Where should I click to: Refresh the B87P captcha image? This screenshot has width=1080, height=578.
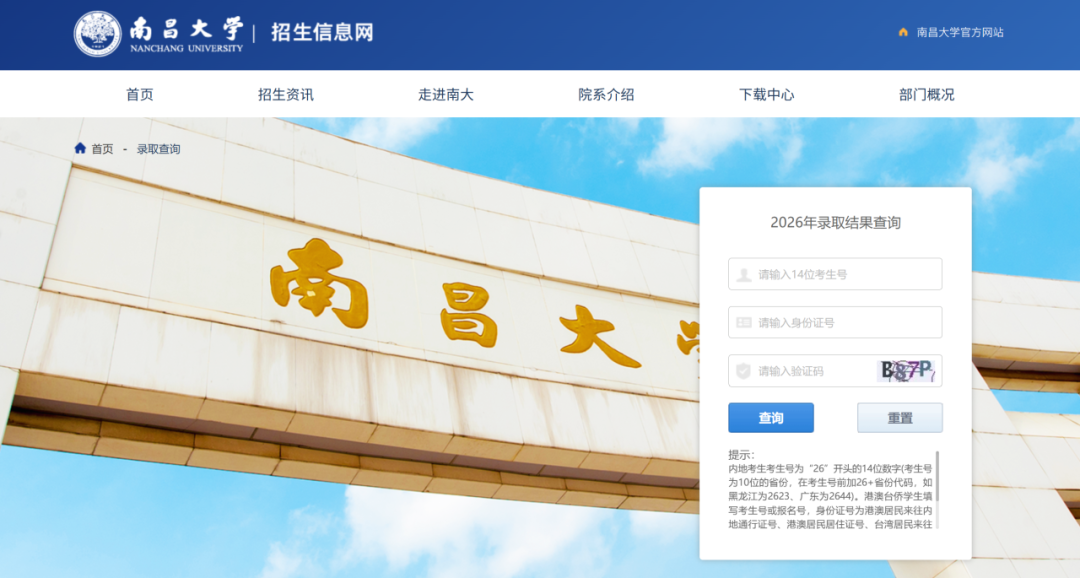click(x=908, y=371)
